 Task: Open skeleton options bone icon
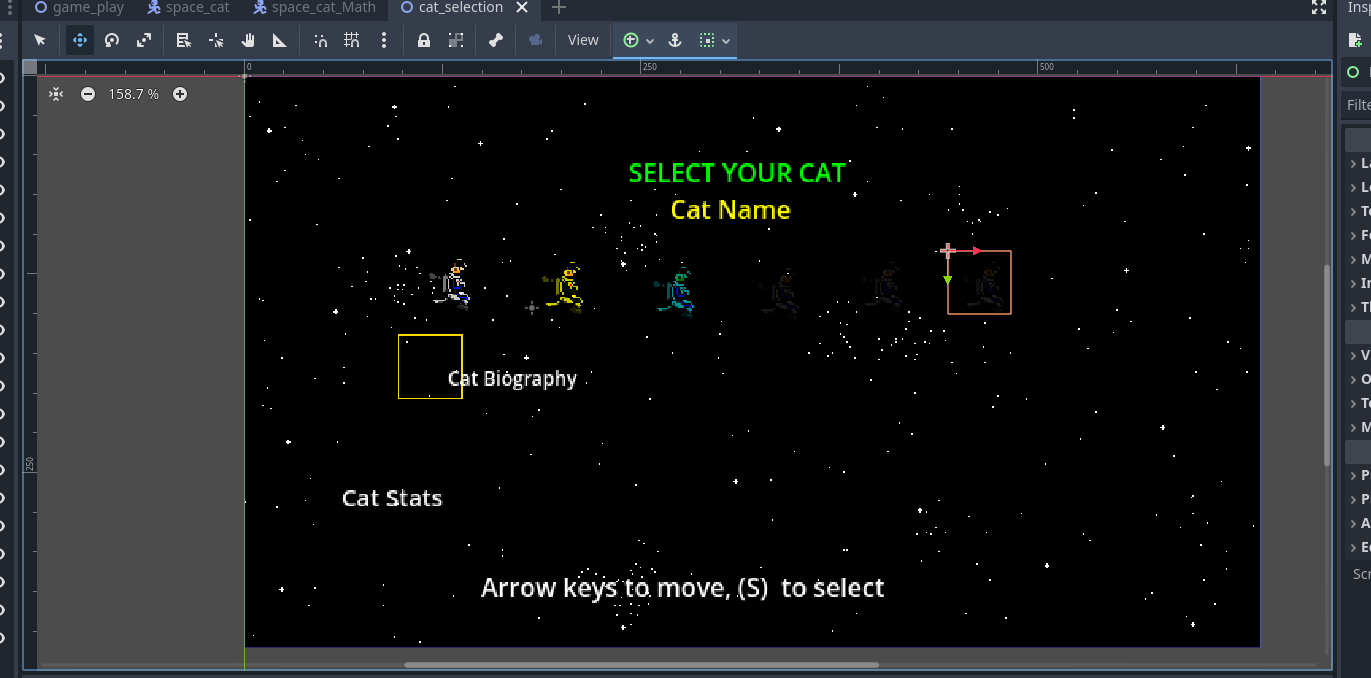pyautogui.click(x=496, y=40)
